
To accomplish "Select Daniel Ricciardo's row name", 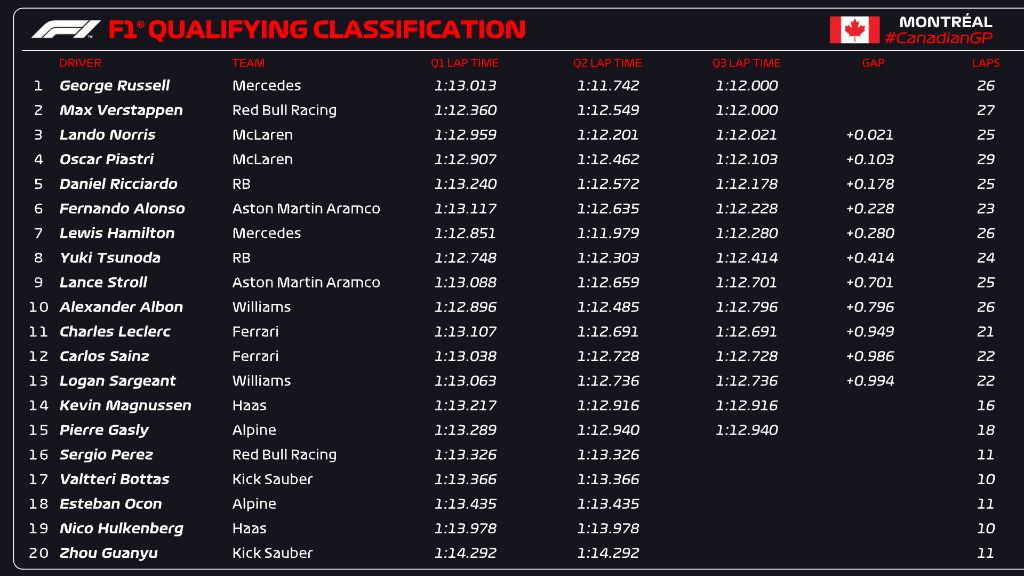I will point(118,184).
